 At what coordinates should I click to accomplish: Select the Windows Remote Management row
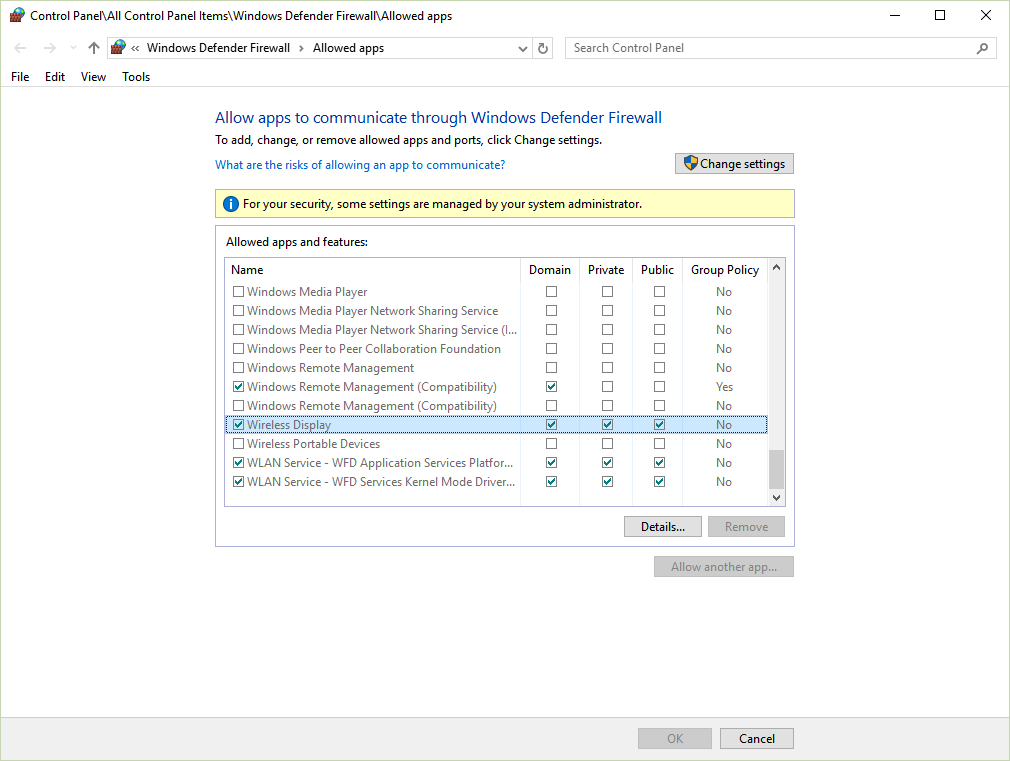click(x=497, y=368)
